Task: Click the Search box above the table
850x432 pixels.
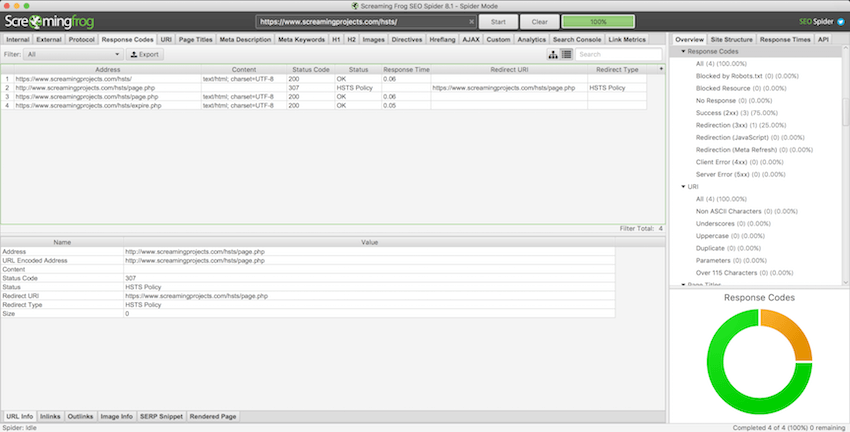Action: click(x=619, y=54)
